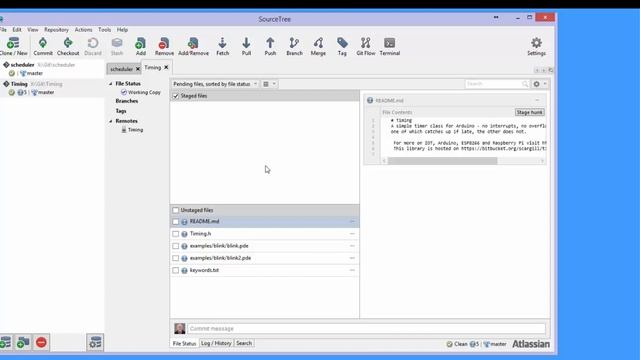
Task: Close the Timing tab
Action: 166,67
